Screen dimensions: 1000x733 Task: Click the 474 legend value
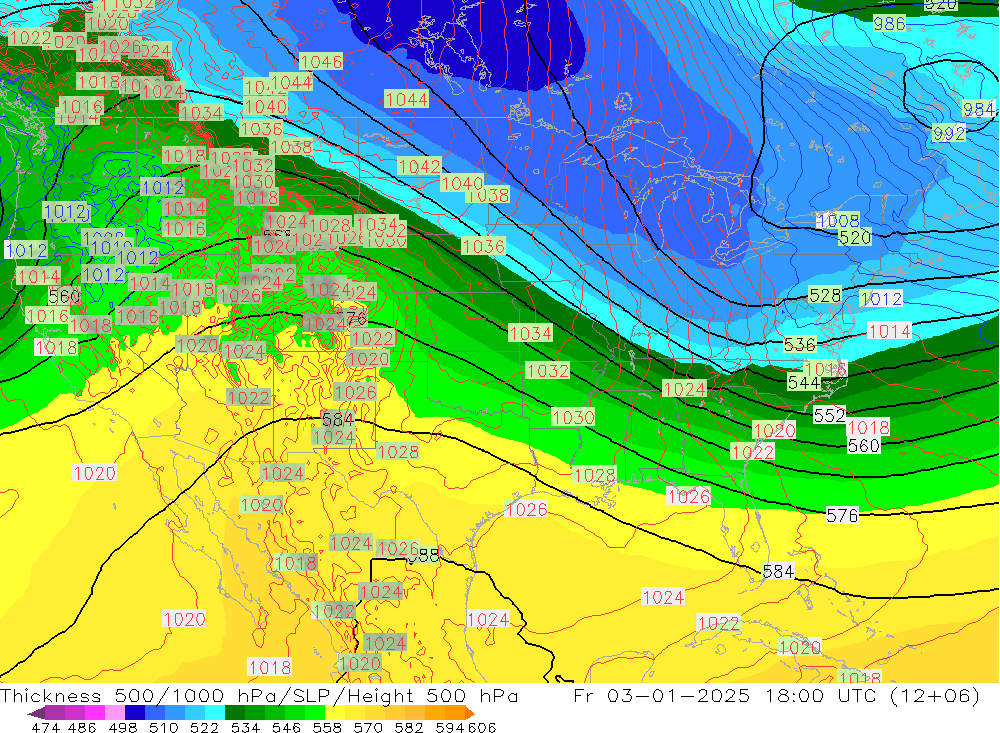click(x=45, y=727)
